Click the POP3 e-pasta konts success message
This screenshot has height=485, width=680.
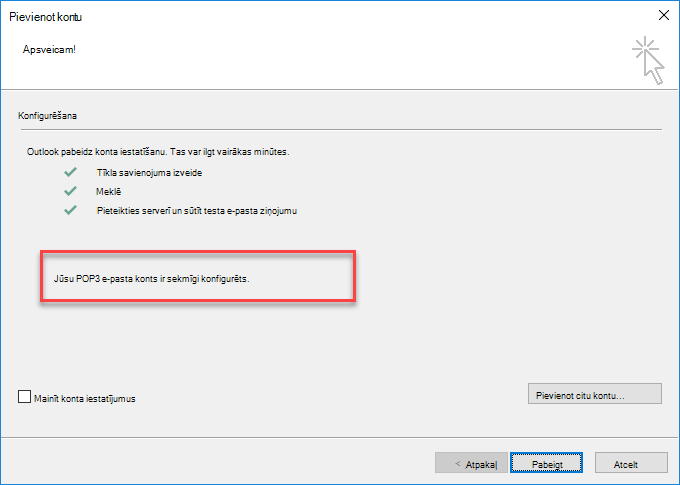[151, 279]
